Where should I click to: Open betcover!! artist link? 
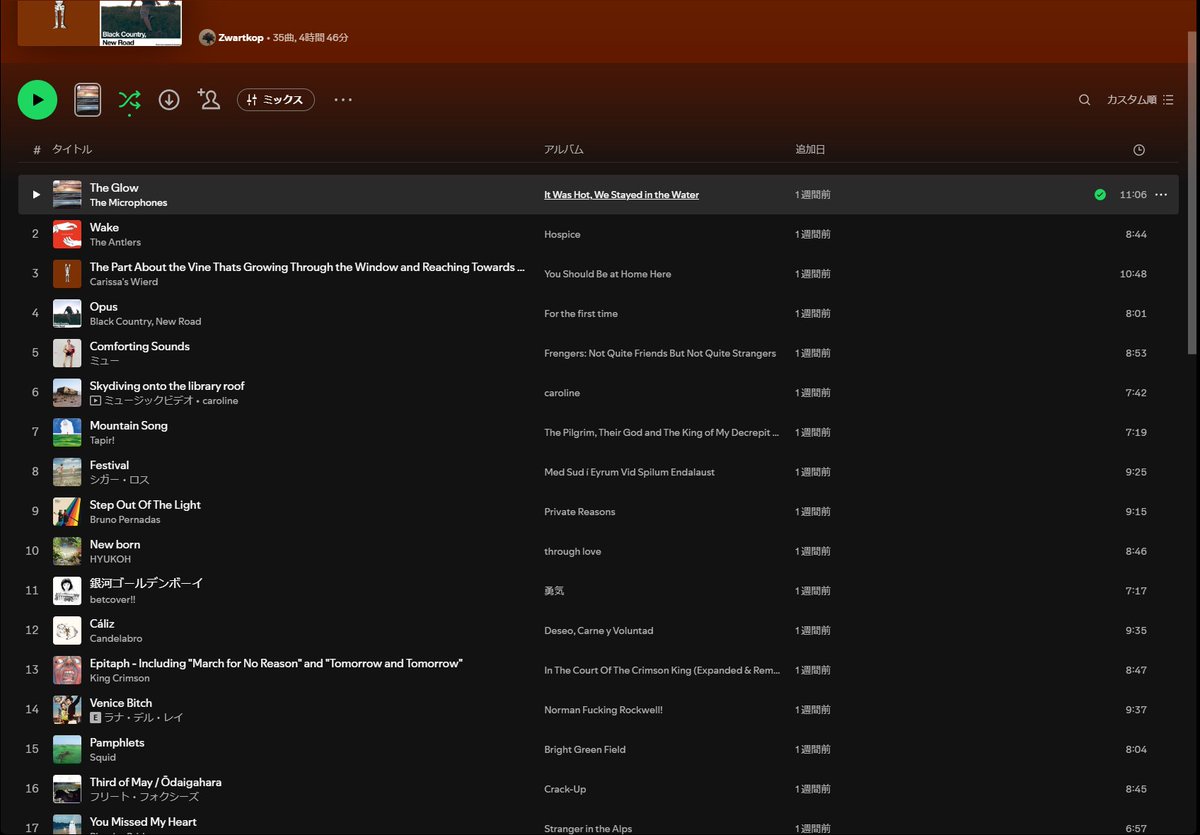pyautogui.click(x=113, y=599)
